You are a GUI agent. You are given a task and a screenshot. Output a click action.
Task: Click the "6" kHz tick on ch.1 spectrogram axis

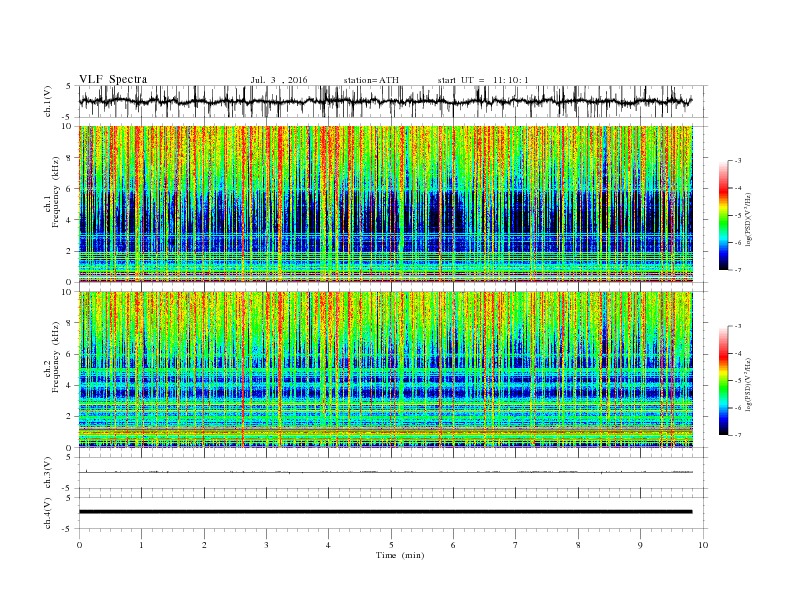point(70,189)
